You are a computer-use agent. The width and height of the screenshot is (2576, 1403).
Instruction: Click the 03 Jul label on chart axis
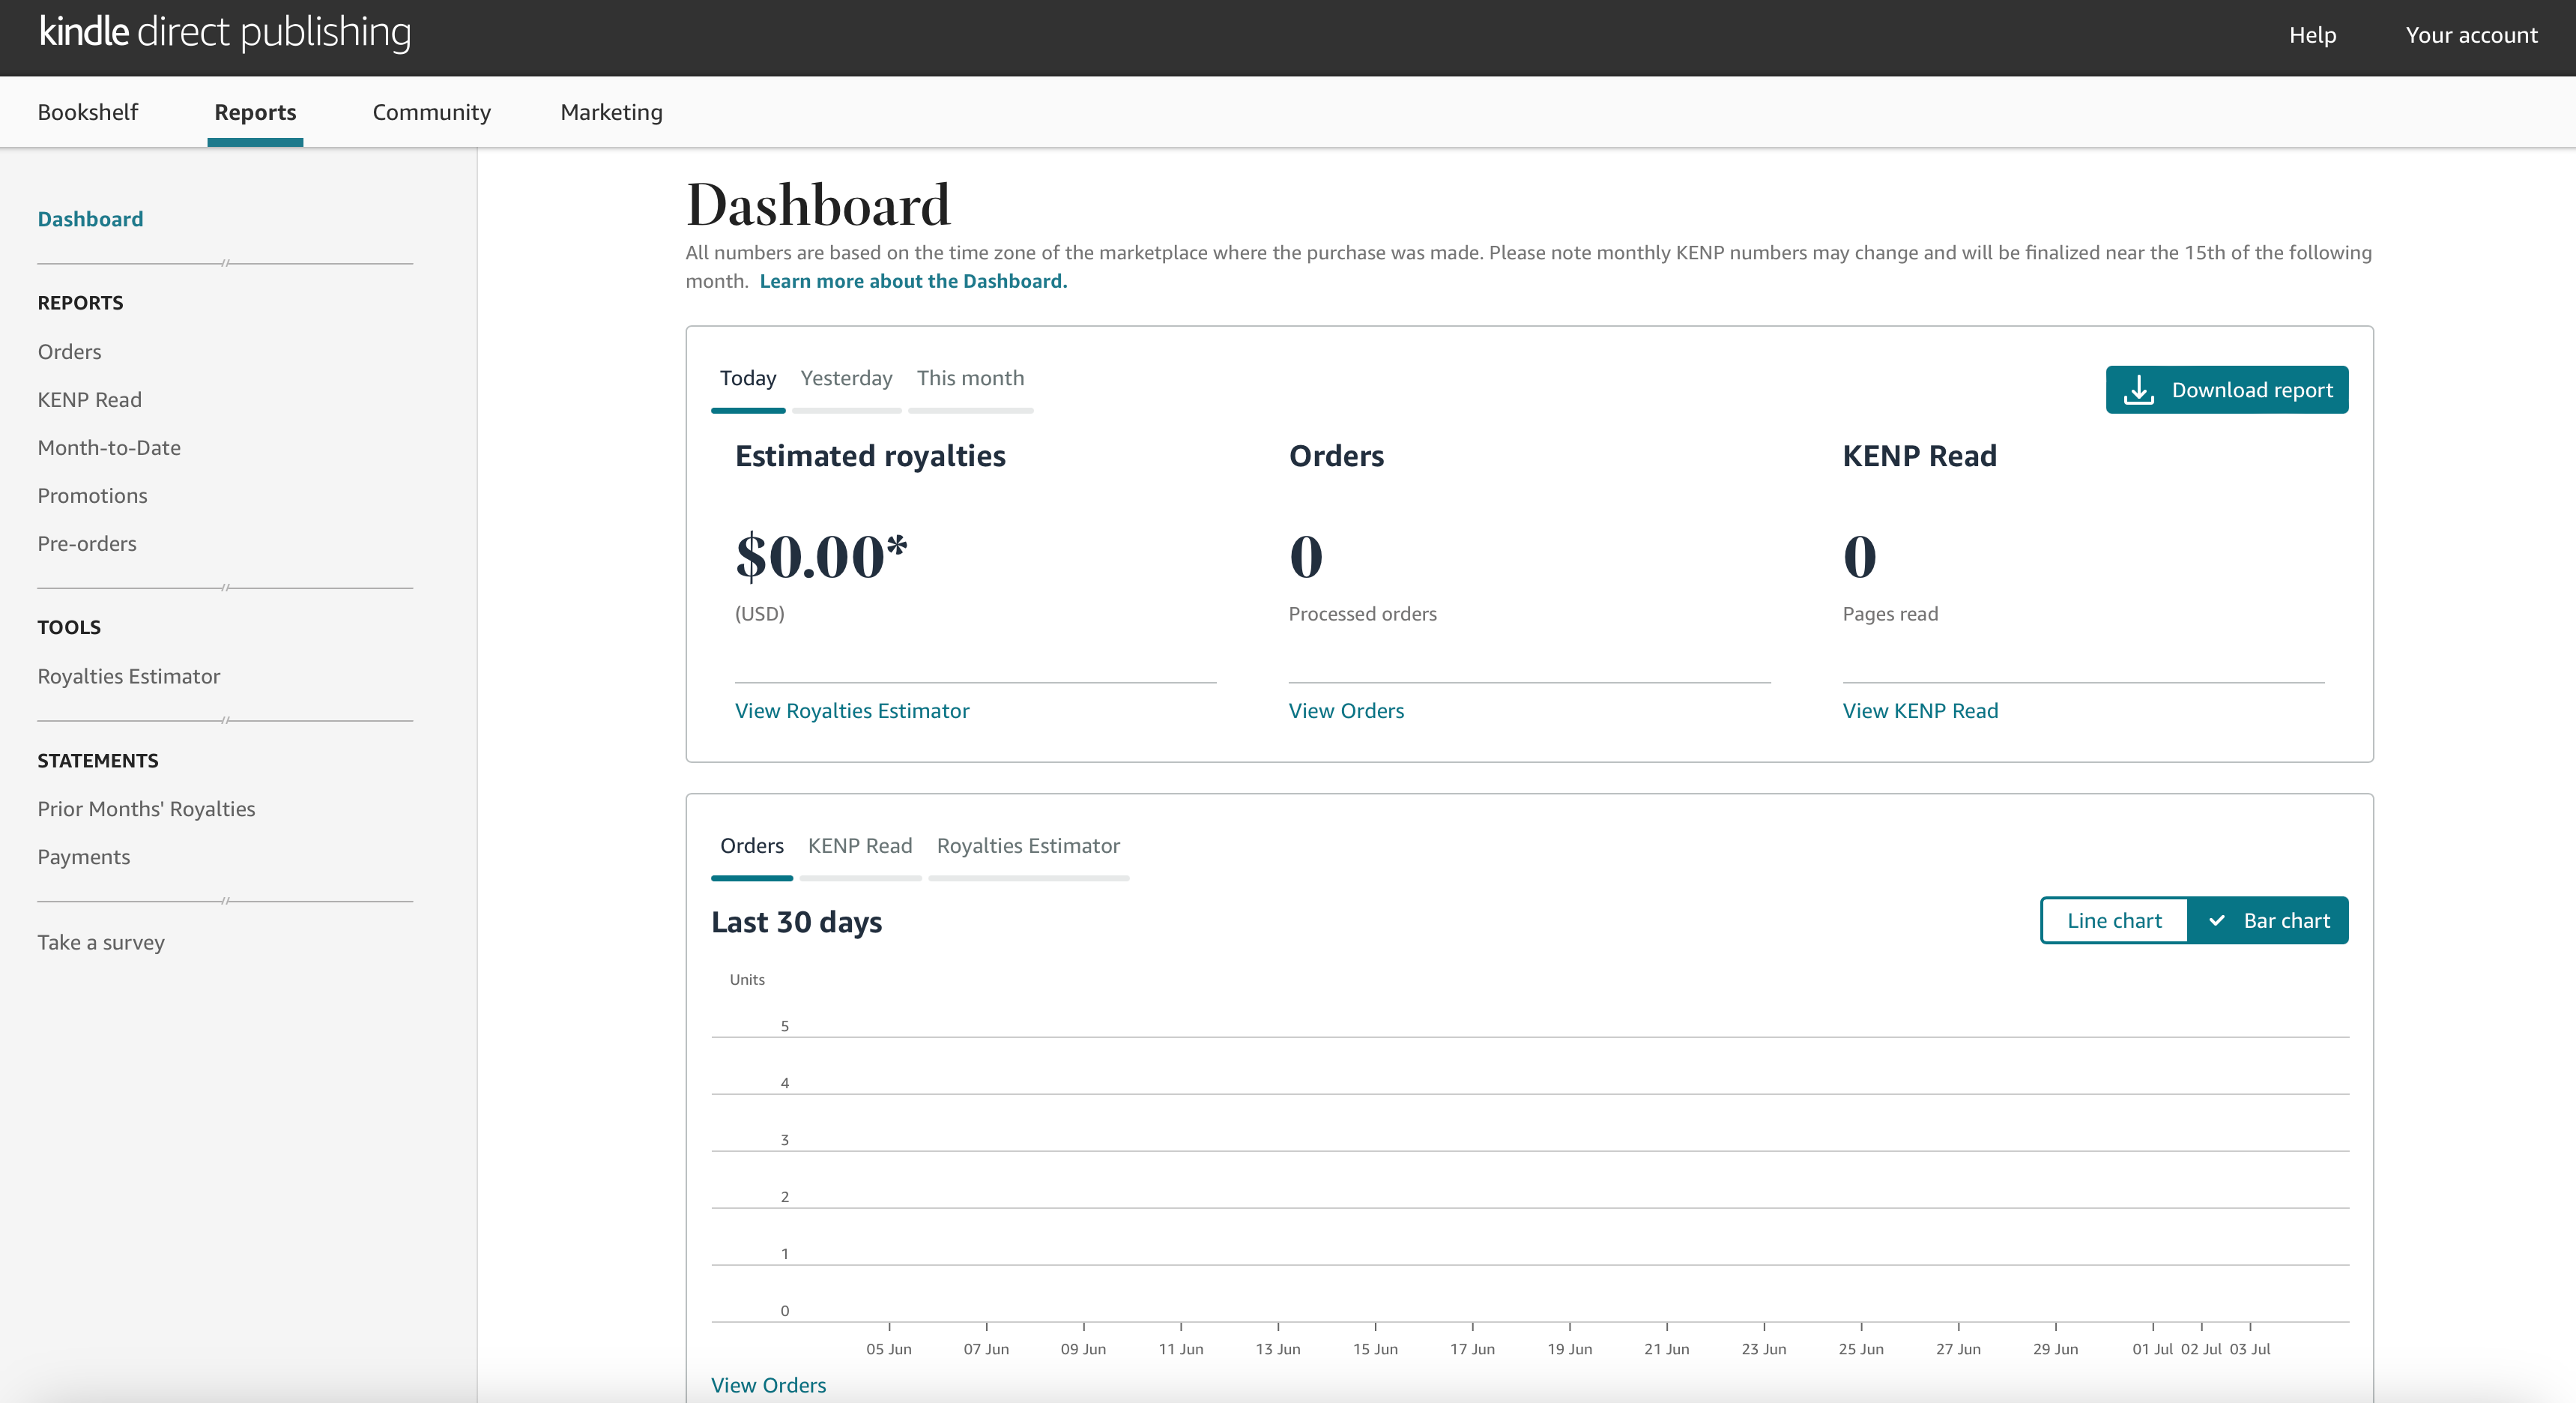[x=2250, y=1349]
